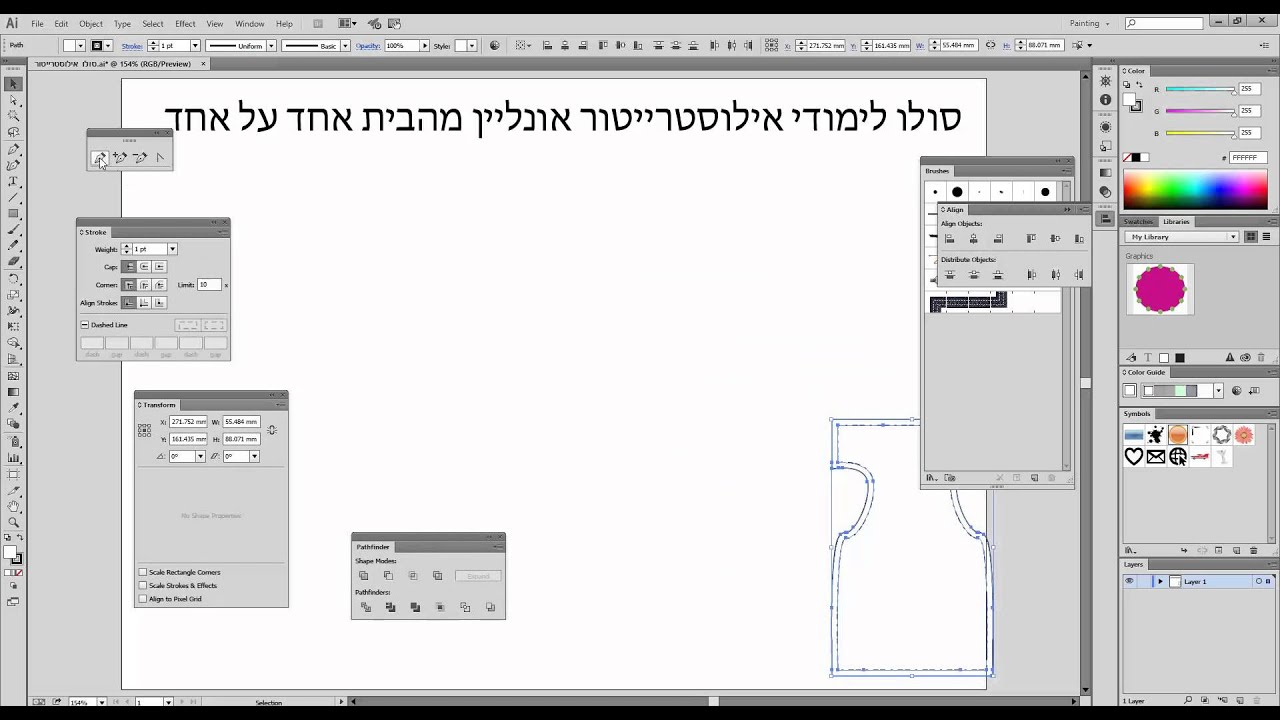The width and height of the screenshot is (1280, 720).
Task: Toggle visibility eye of Layer 1
Action: (1129, 581)
